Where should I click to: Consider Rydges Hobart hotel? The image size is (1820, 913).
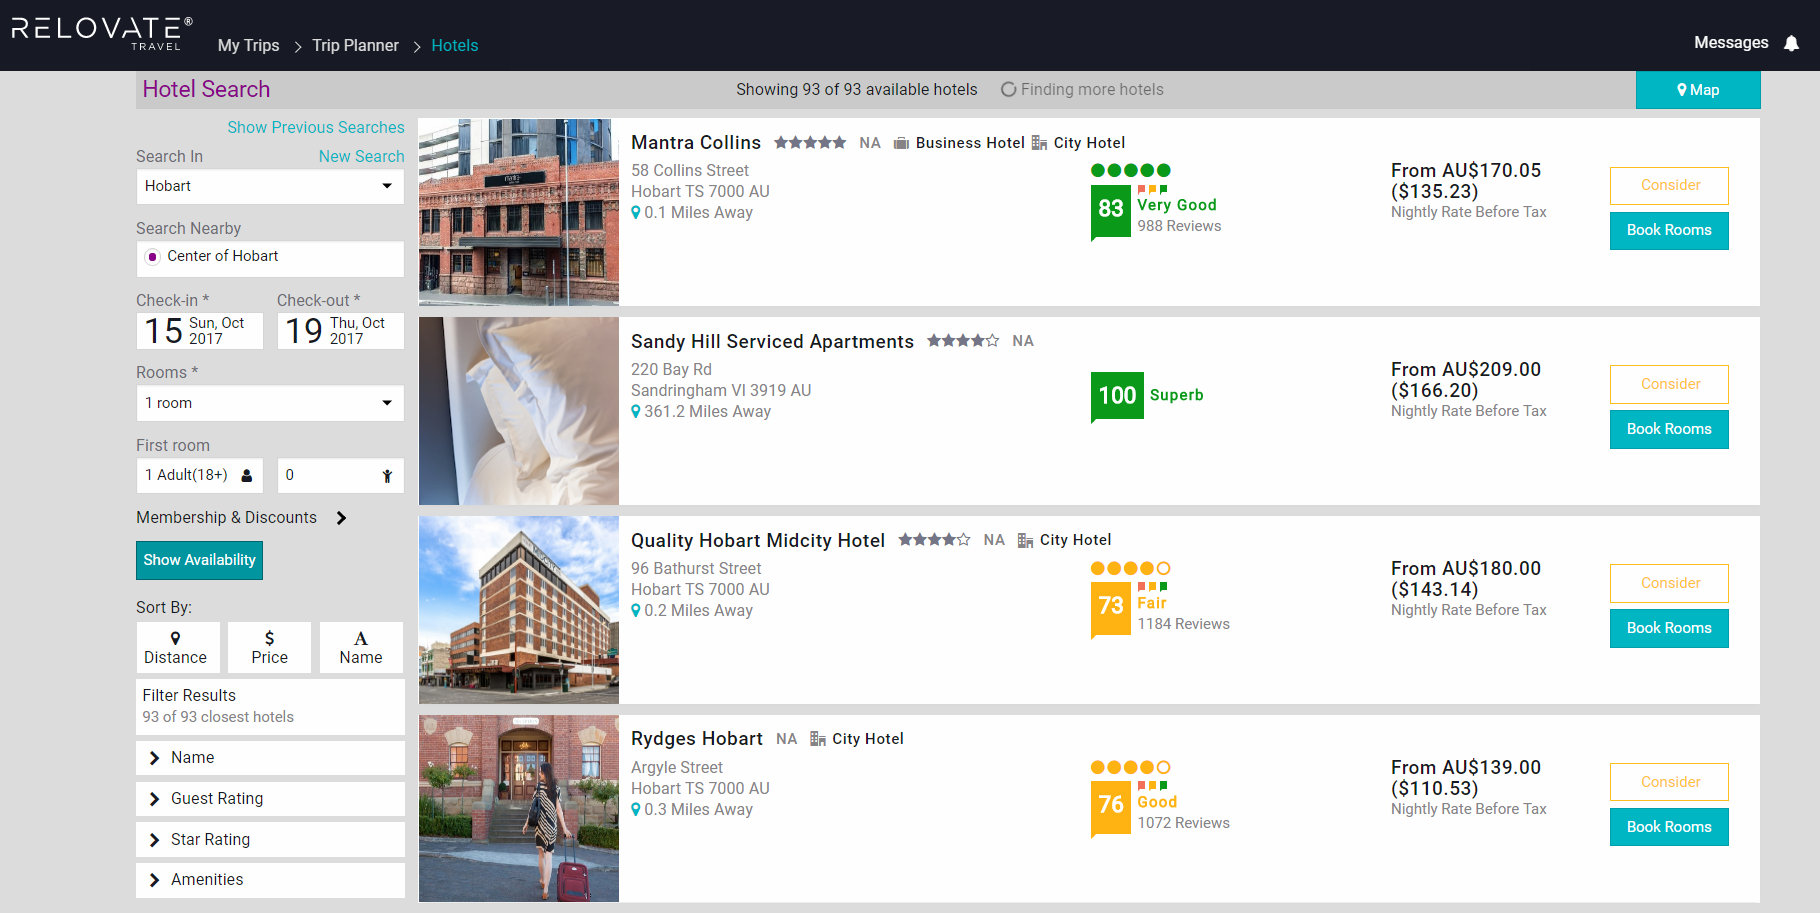[1669, 783]
